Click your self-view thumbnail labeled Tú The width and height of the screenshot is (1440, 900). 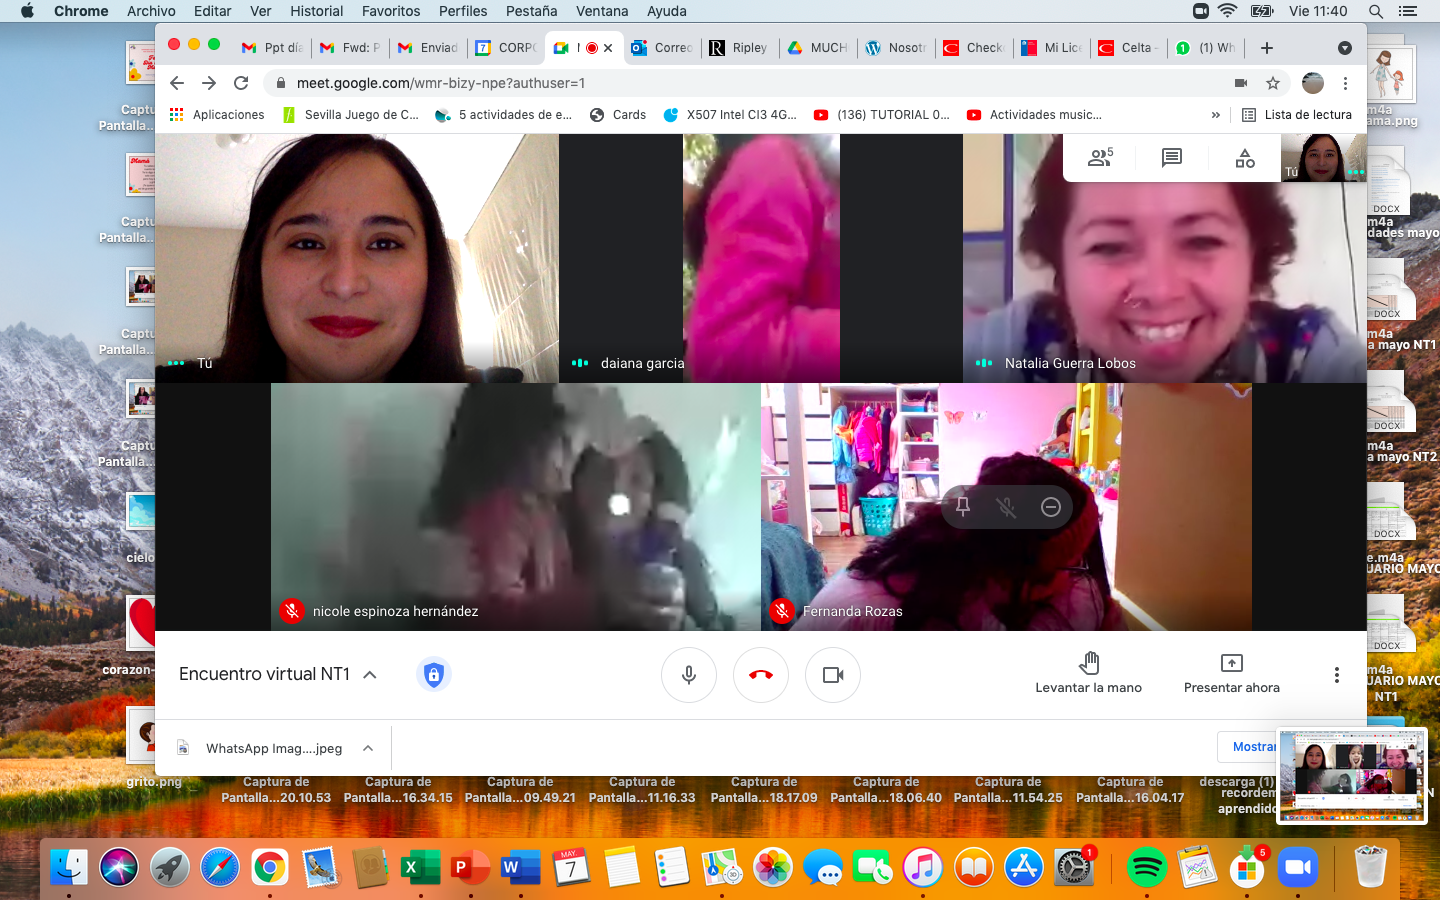[1324, 158]
